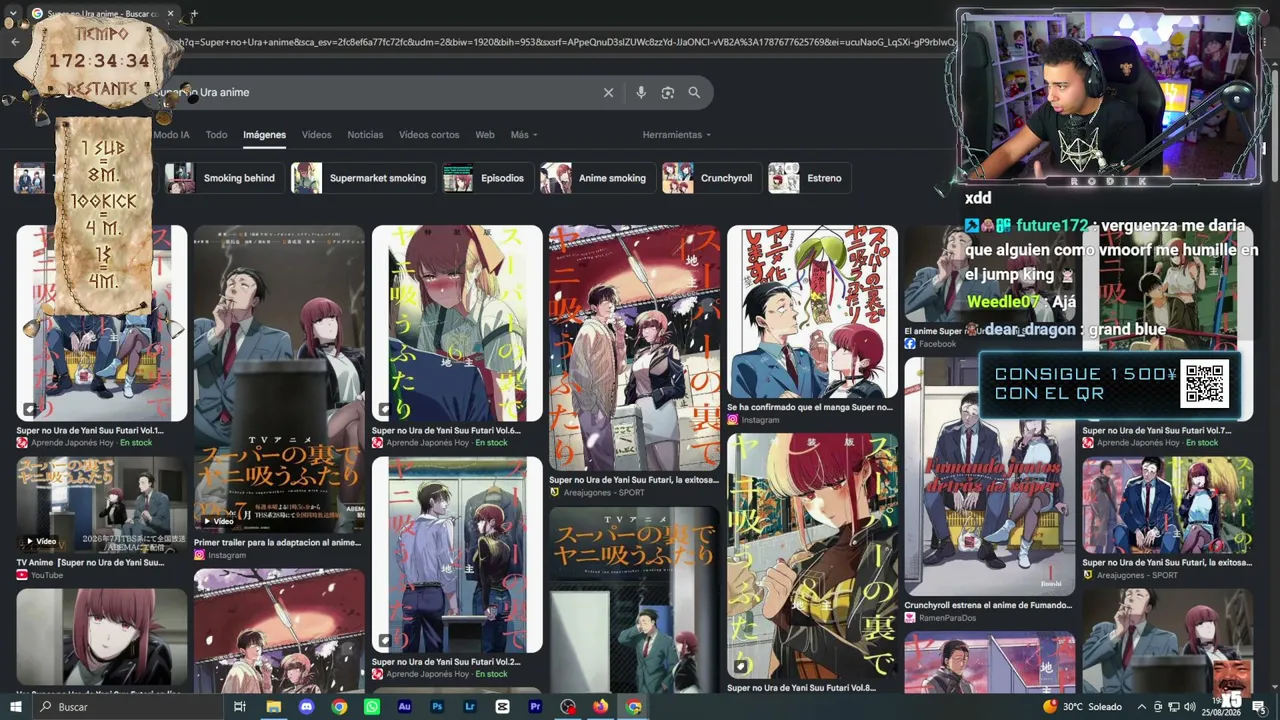Open Firefox from the taskbar
Screen dimensions: 1280x720
tap(600, 707)
